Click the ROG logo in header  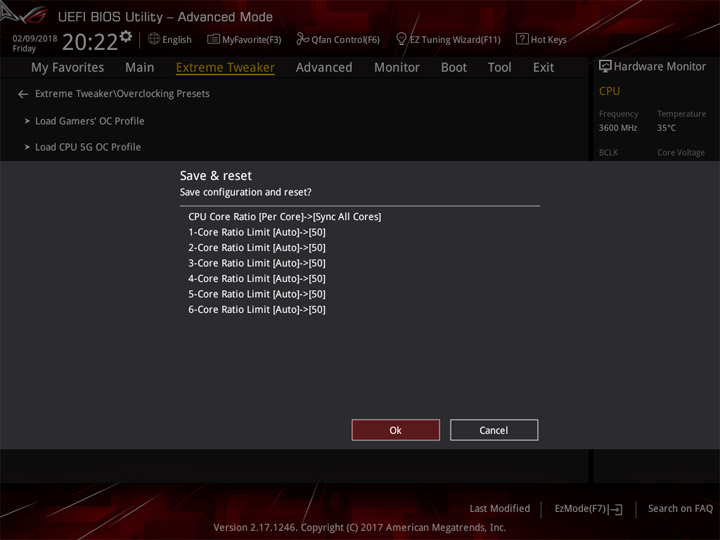pos(25,14)
